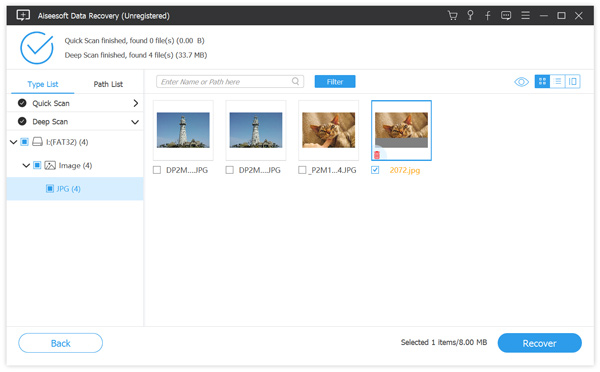Screen dimensions: 600x372
Task: Open the hamburger menu icon
Action: click(x=525, y=15)
